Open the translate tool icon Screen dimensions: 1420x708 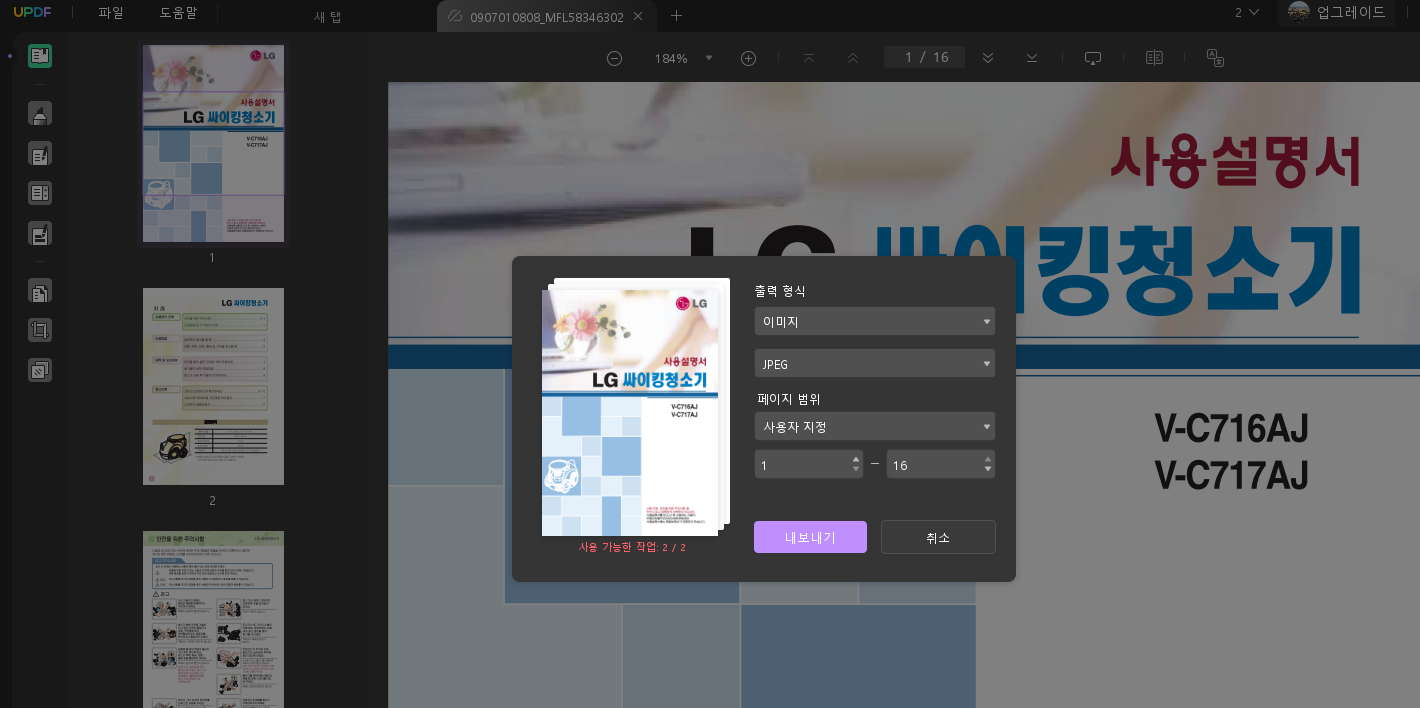[1216, 58]
